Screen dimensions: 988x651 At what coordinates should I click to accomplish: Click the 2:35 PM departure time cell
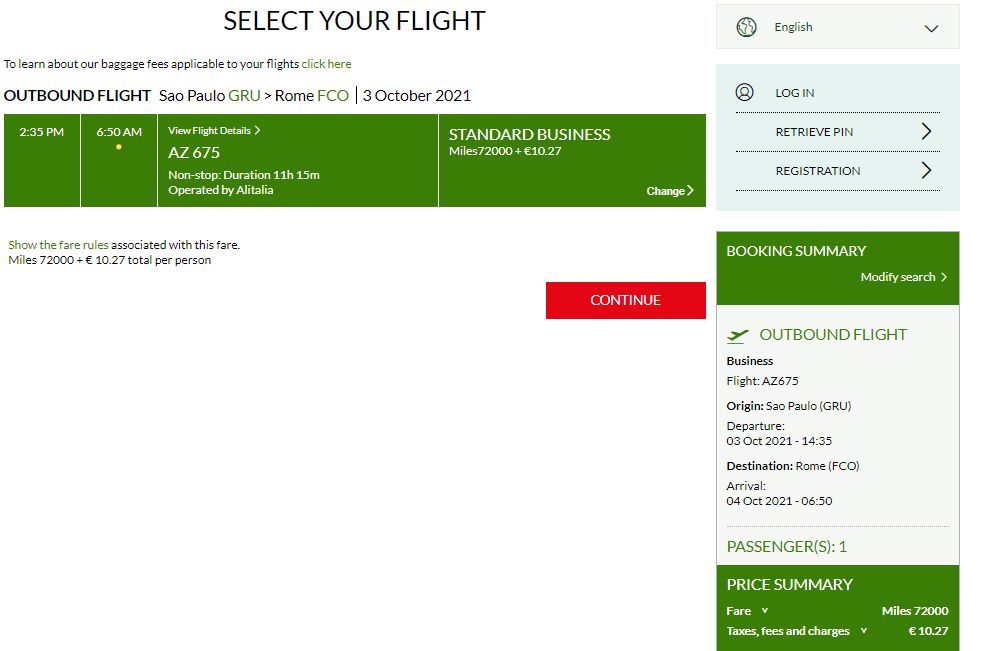tap(41, 132)
